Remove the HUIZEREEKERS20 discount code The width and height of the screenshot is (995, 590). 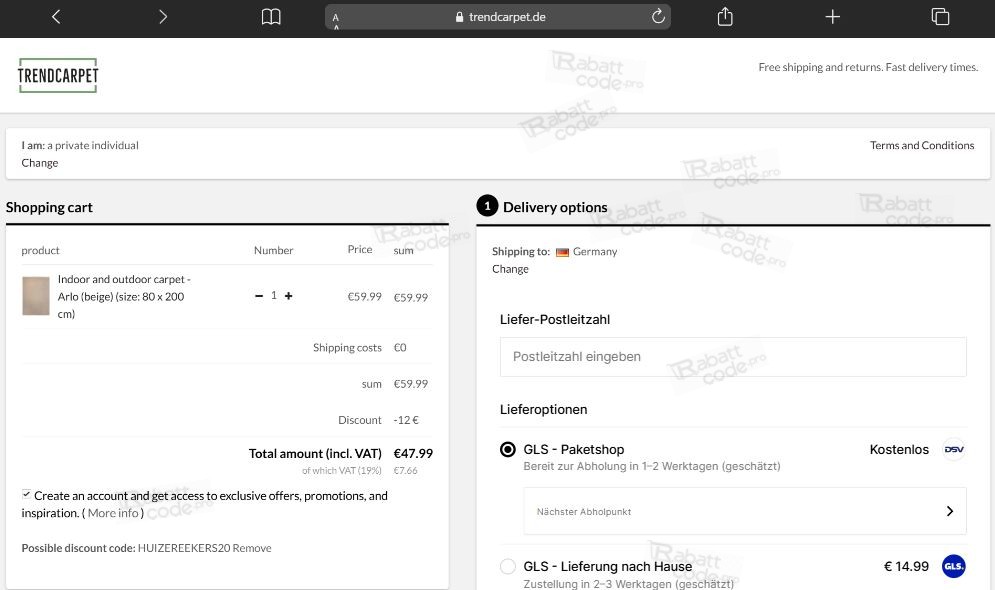click(x=252, y=548)
